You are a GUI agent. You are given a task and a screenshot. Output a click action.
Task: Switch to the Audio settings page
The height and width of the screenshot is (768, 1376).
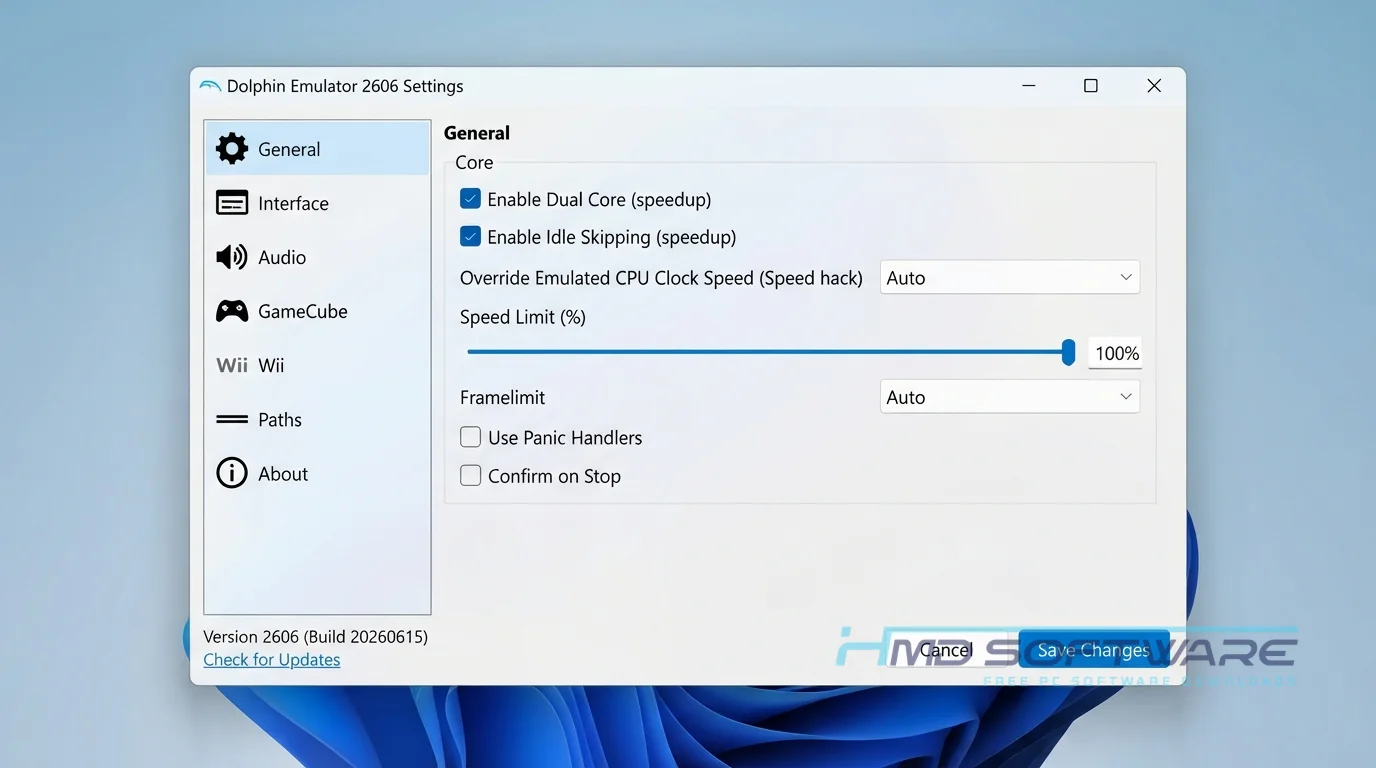point(317,257)
